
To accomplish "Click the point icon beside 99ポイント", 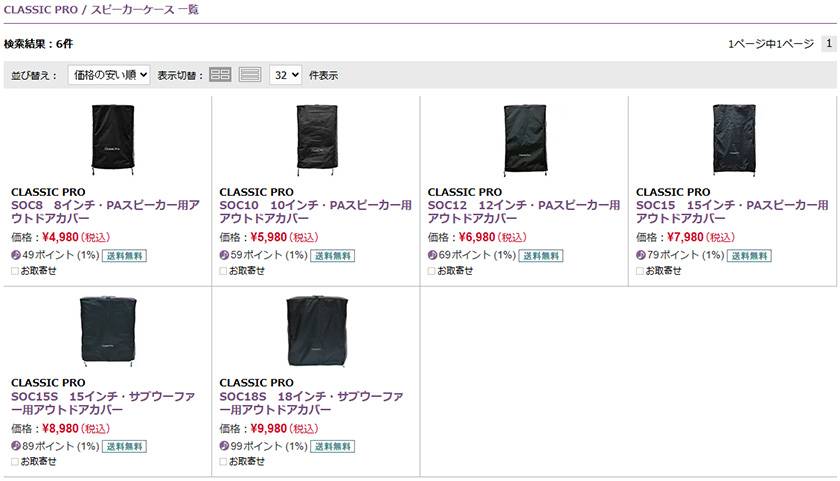I will pyautogui.click(x=224, y=446).
